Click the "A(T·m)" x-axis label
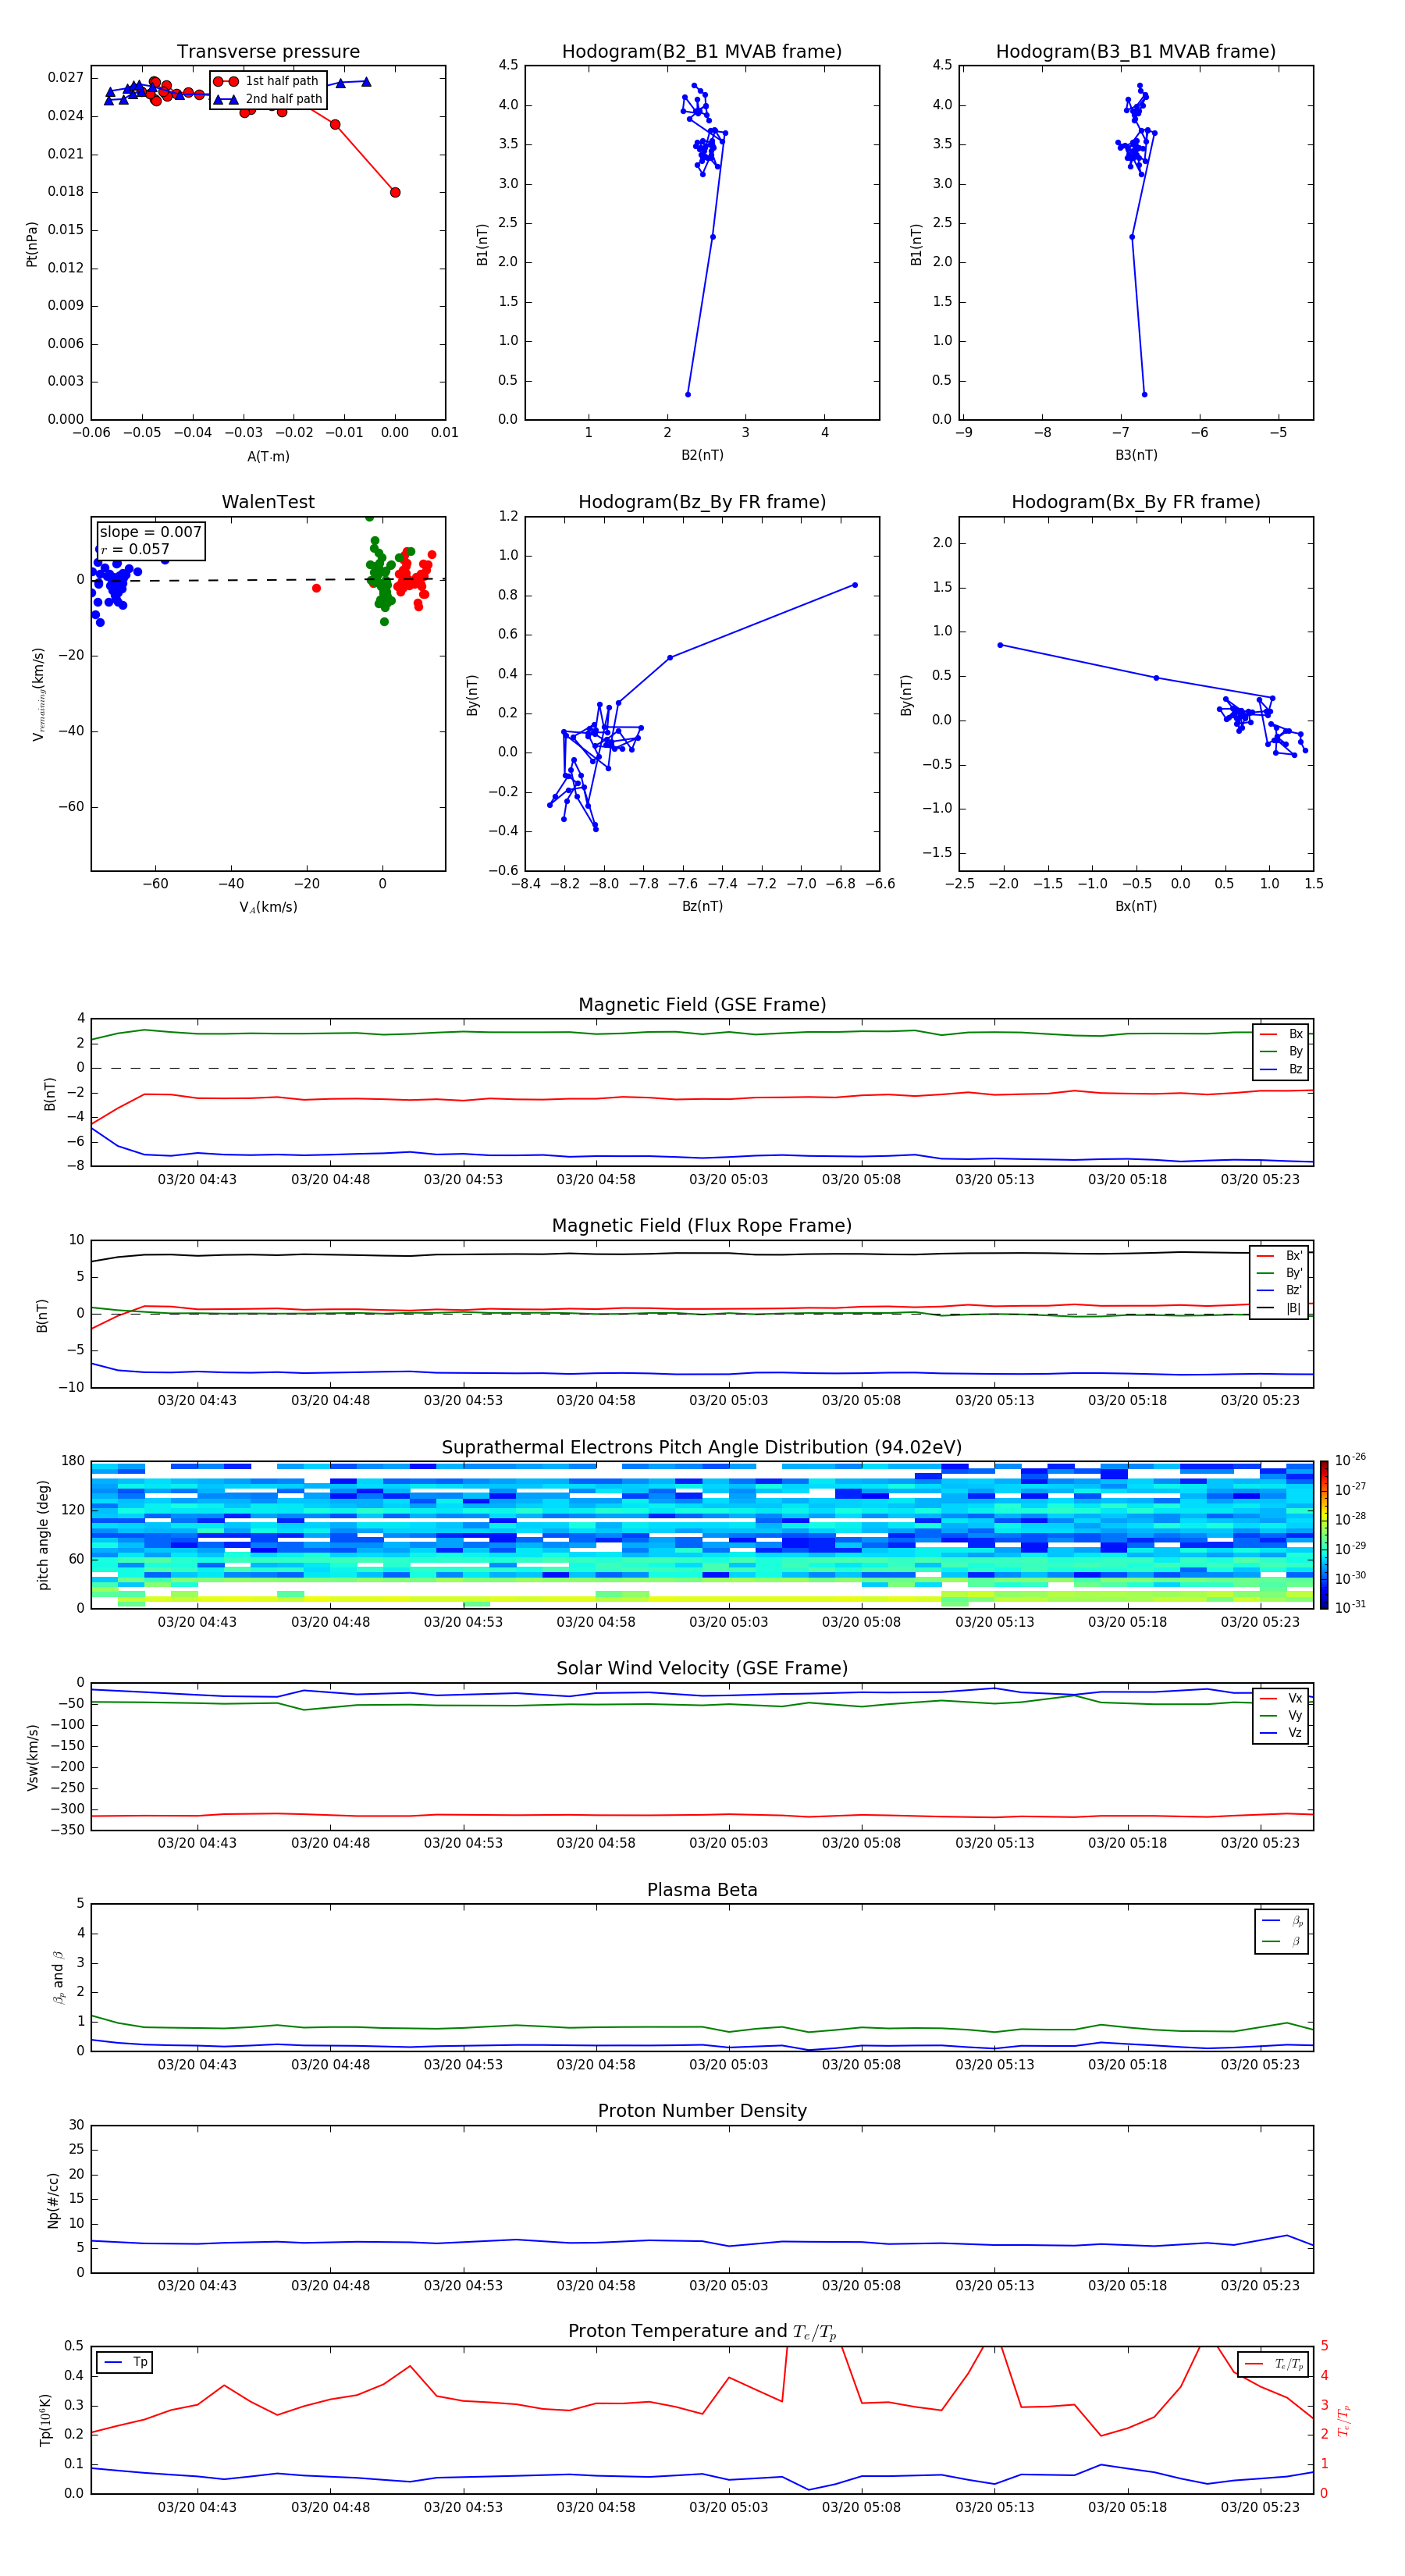 coord(268,457)
